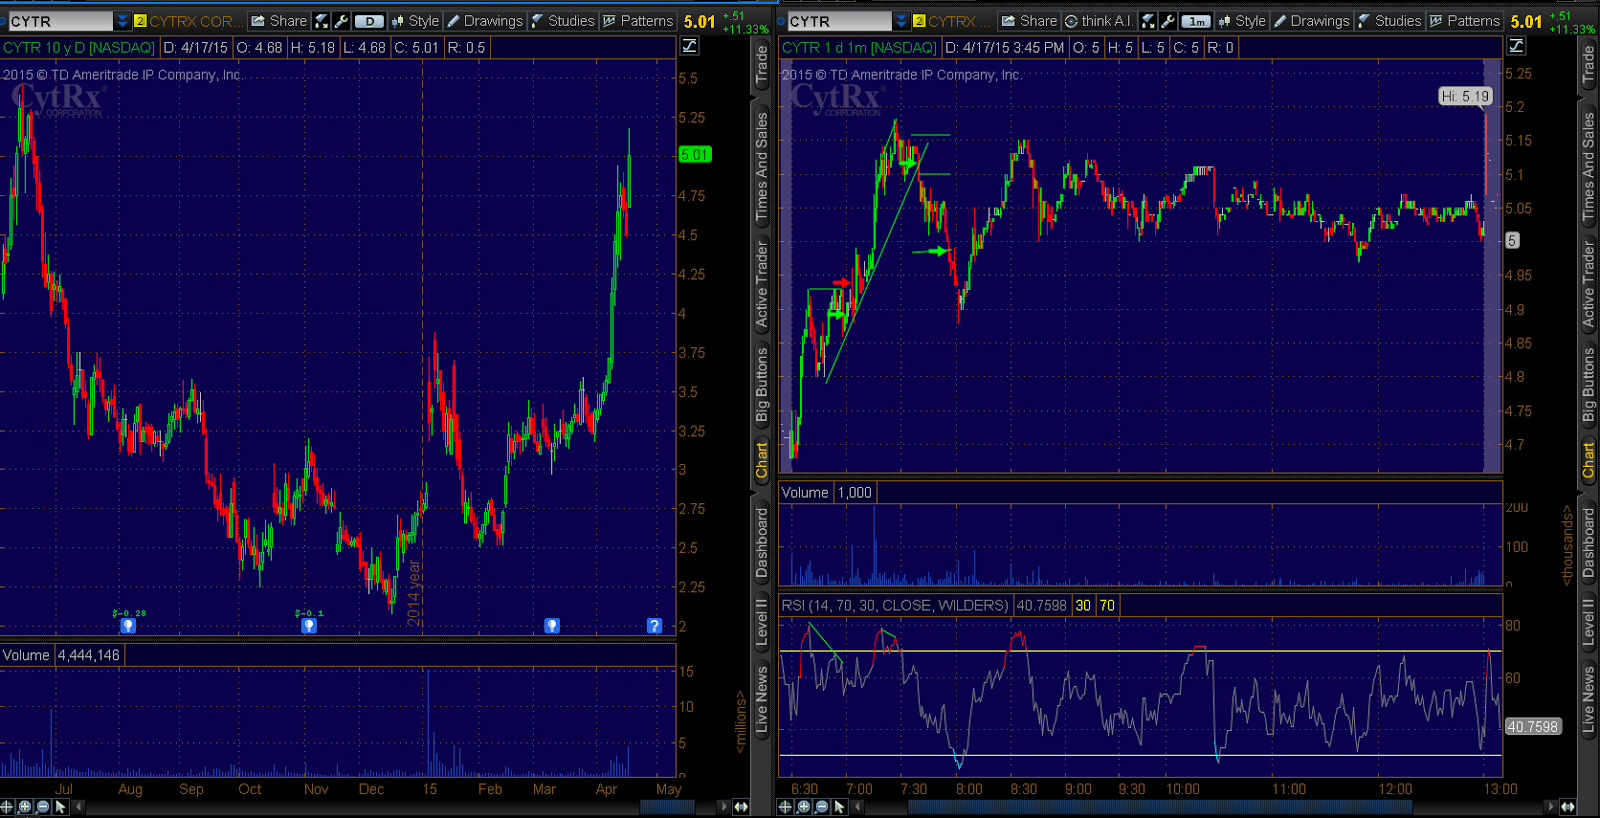Screen dimensions: 1600x818
Task: Open Level II side tab of left chart
Action: [762, 621]
